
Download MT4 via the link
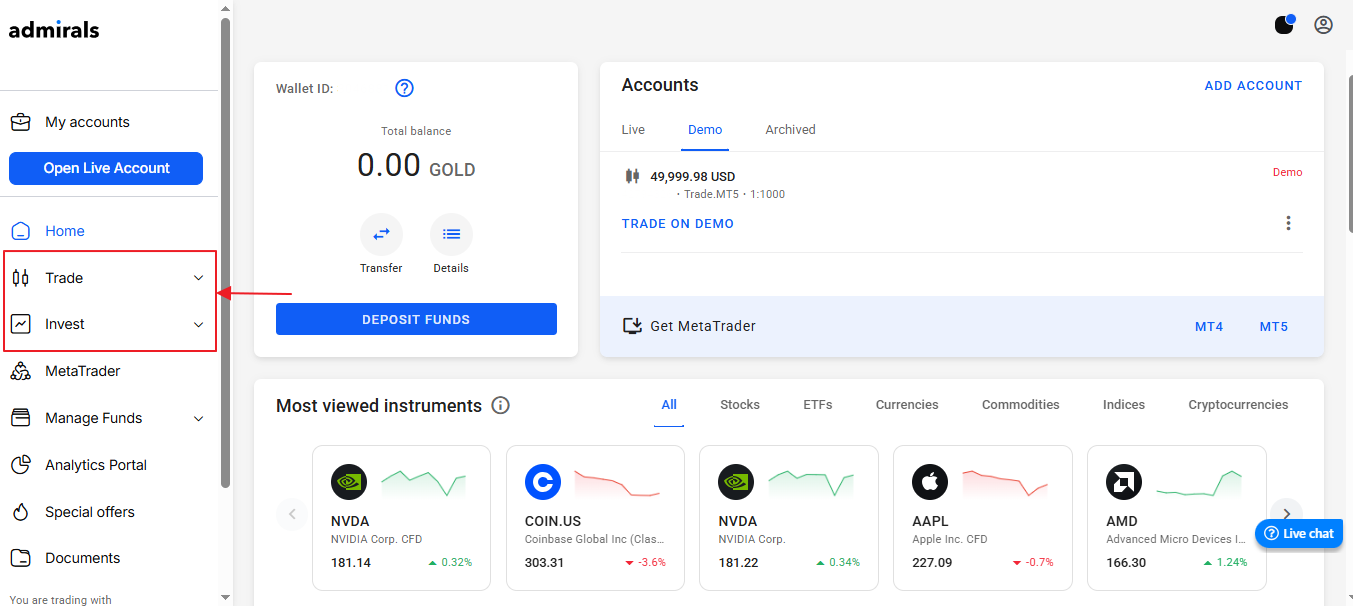pos(1209,326)
